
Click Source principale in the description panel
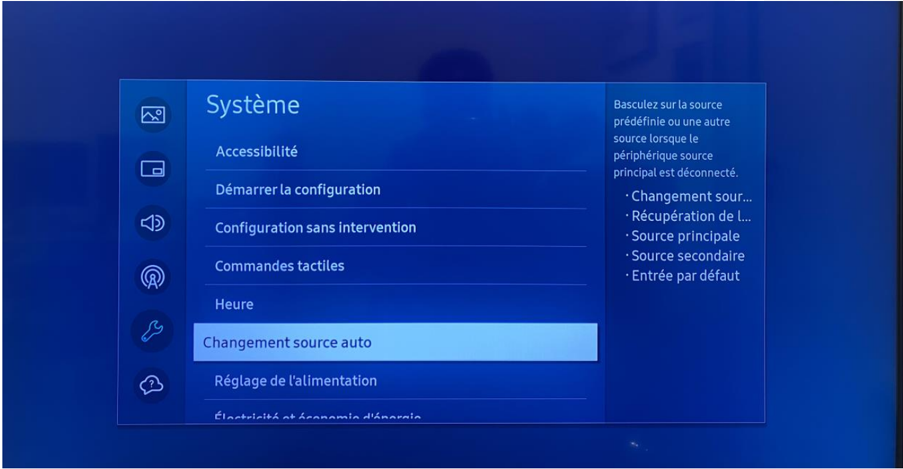tap(685, 236)
